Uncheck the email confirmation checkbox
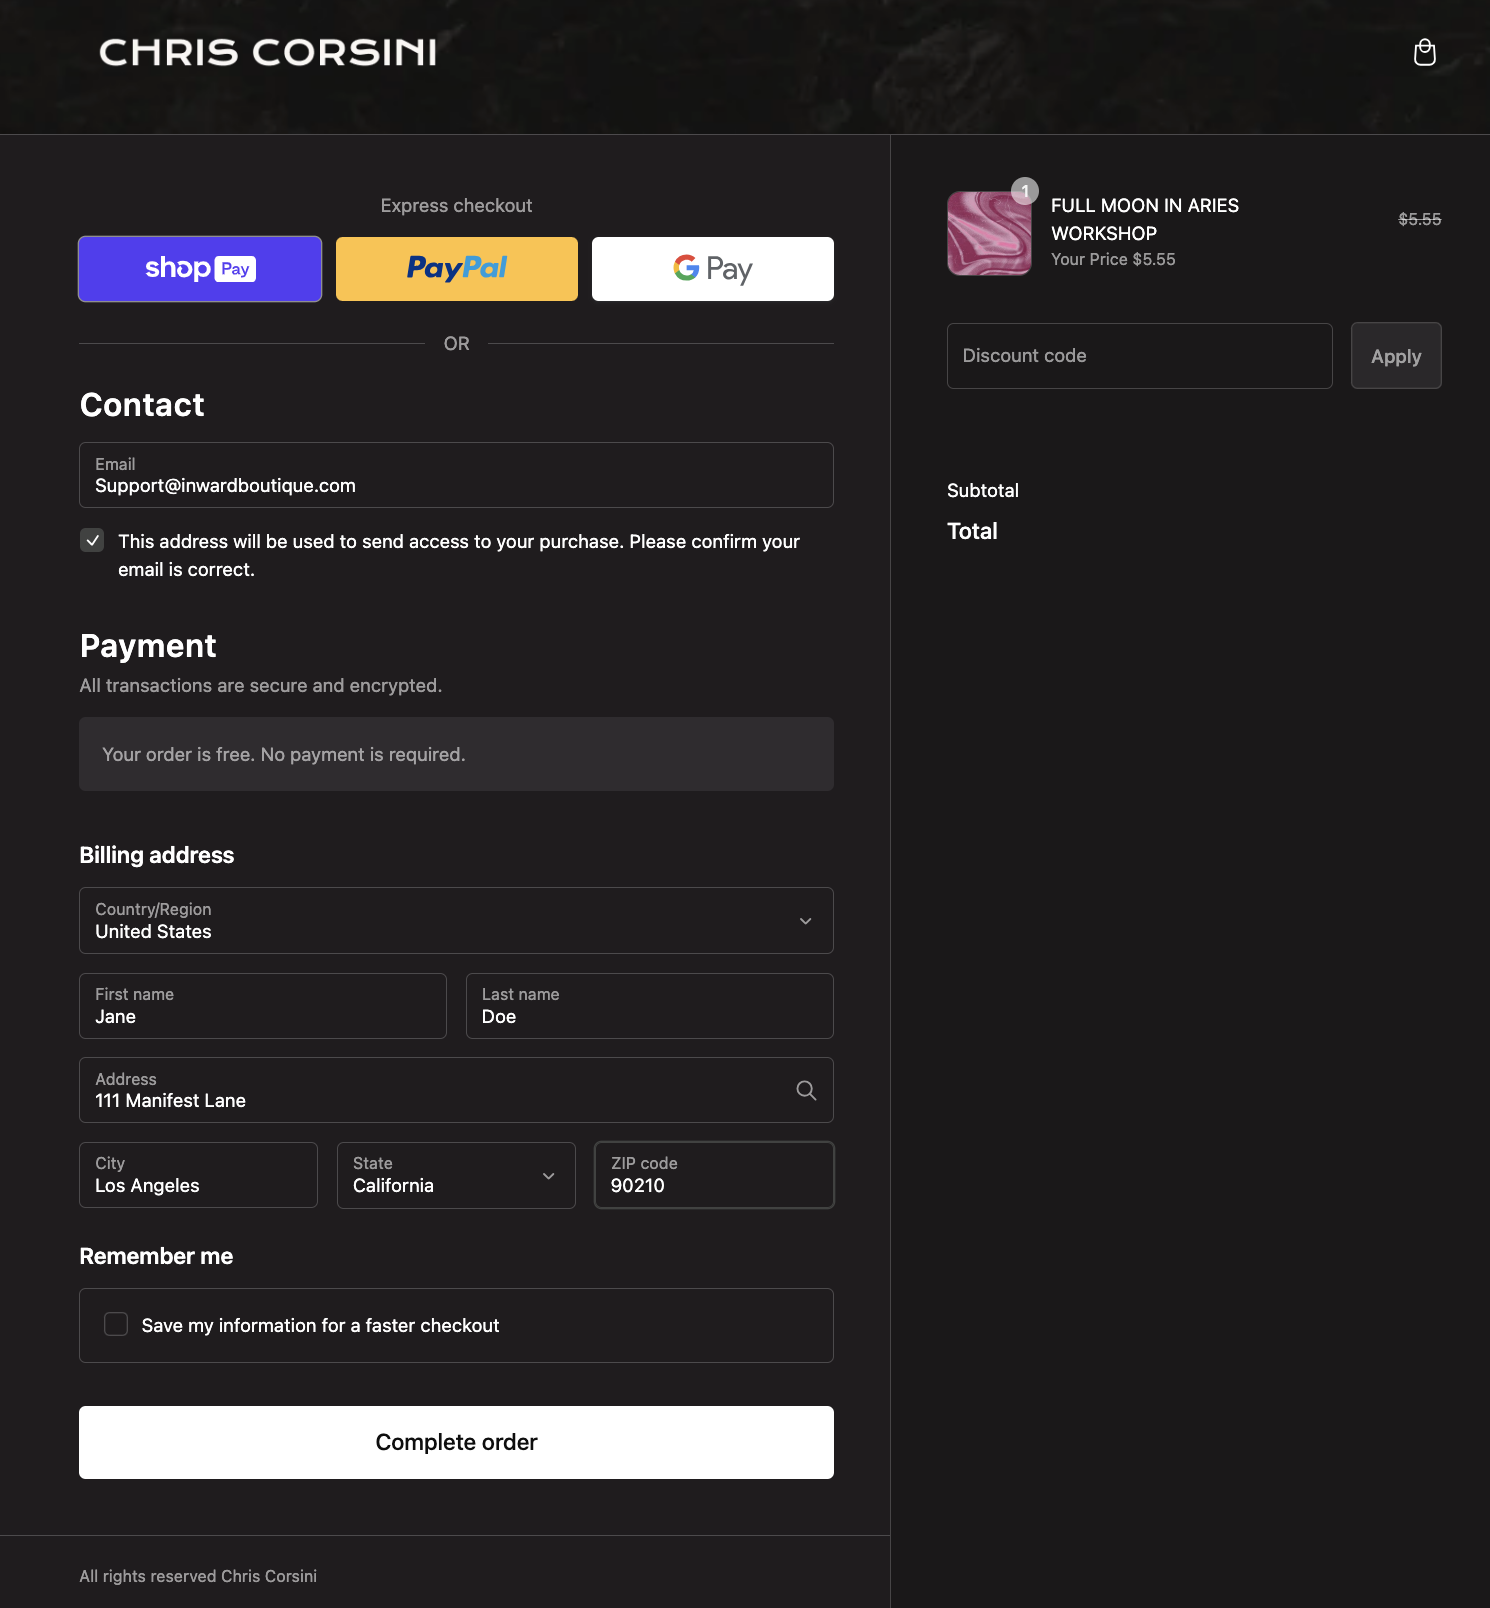The image size is (1490, 1608). 92,541
